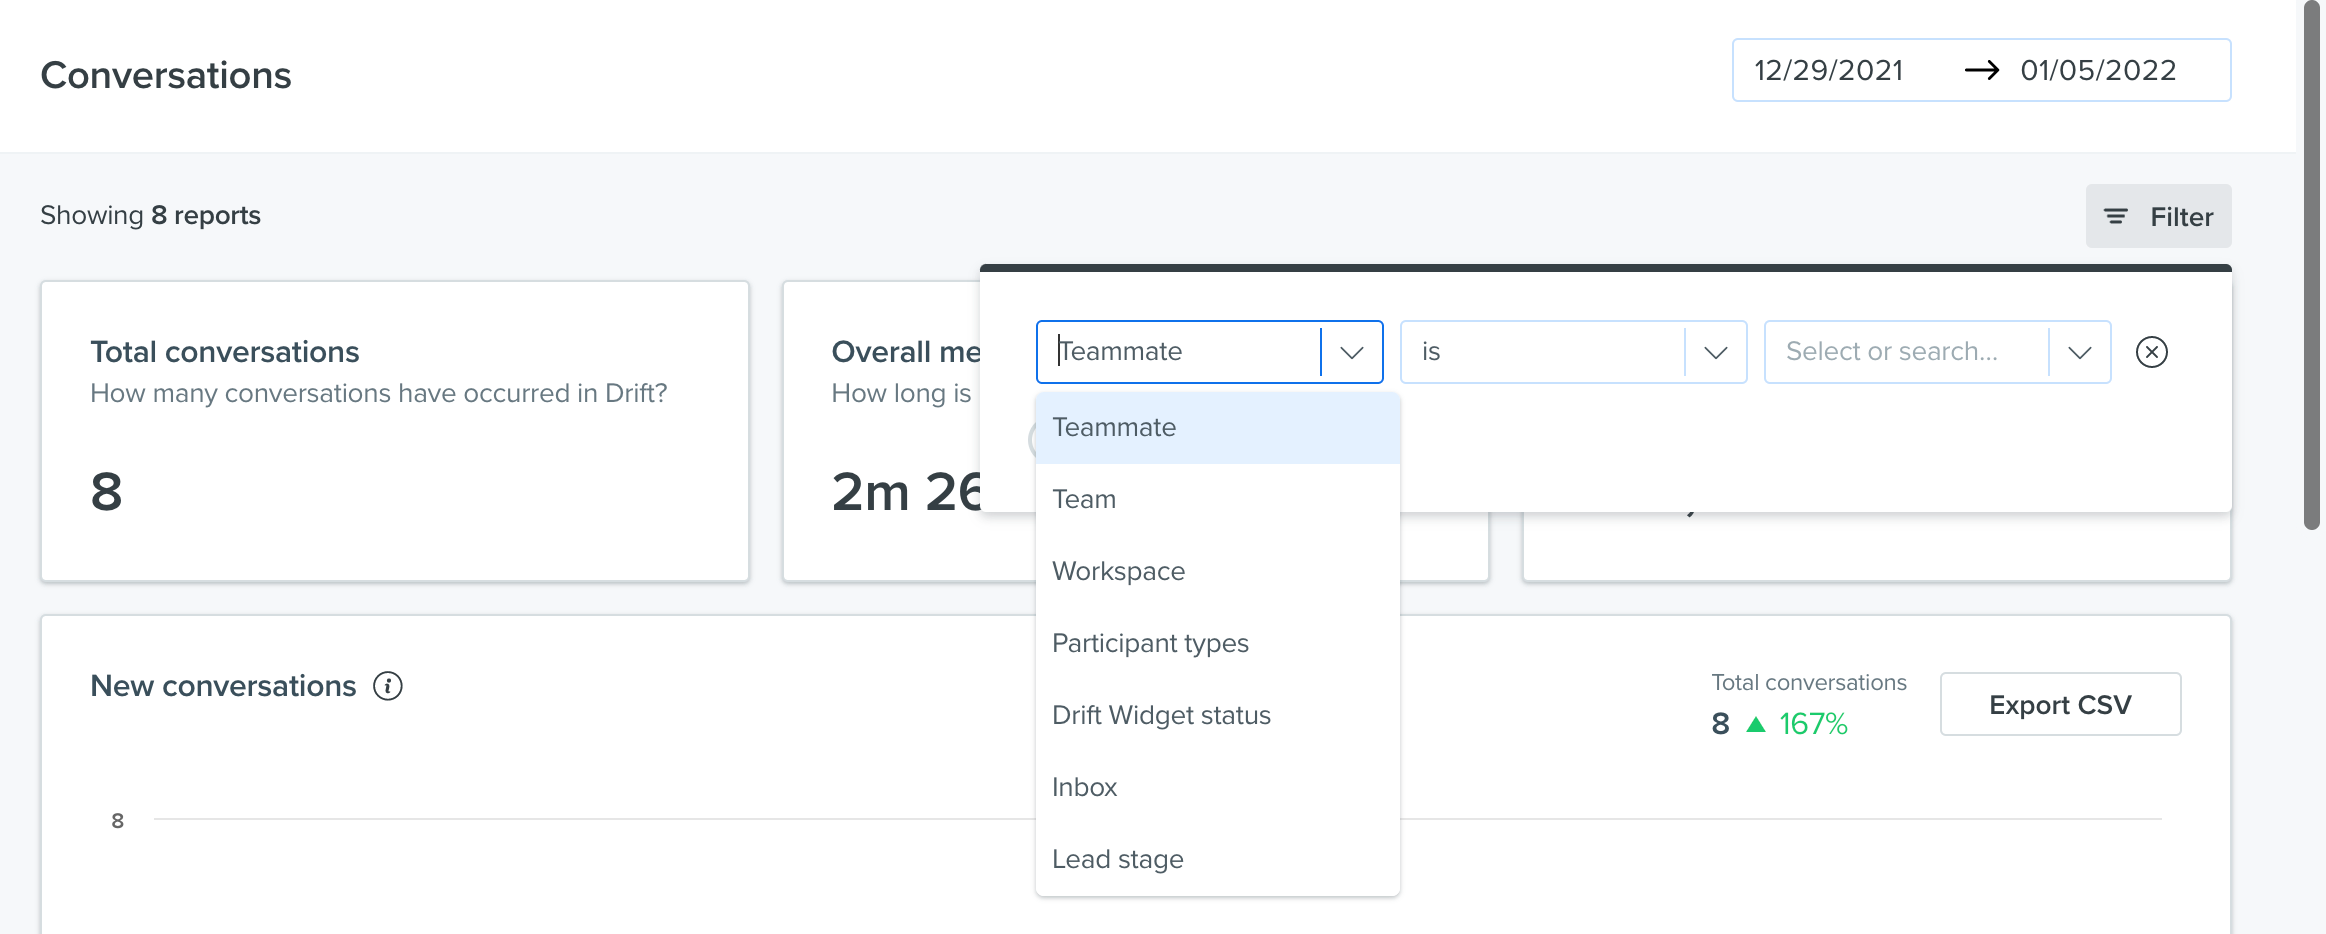
Task: Click the filter lines icon in Filter button
Action: [x=2115, y=216]
